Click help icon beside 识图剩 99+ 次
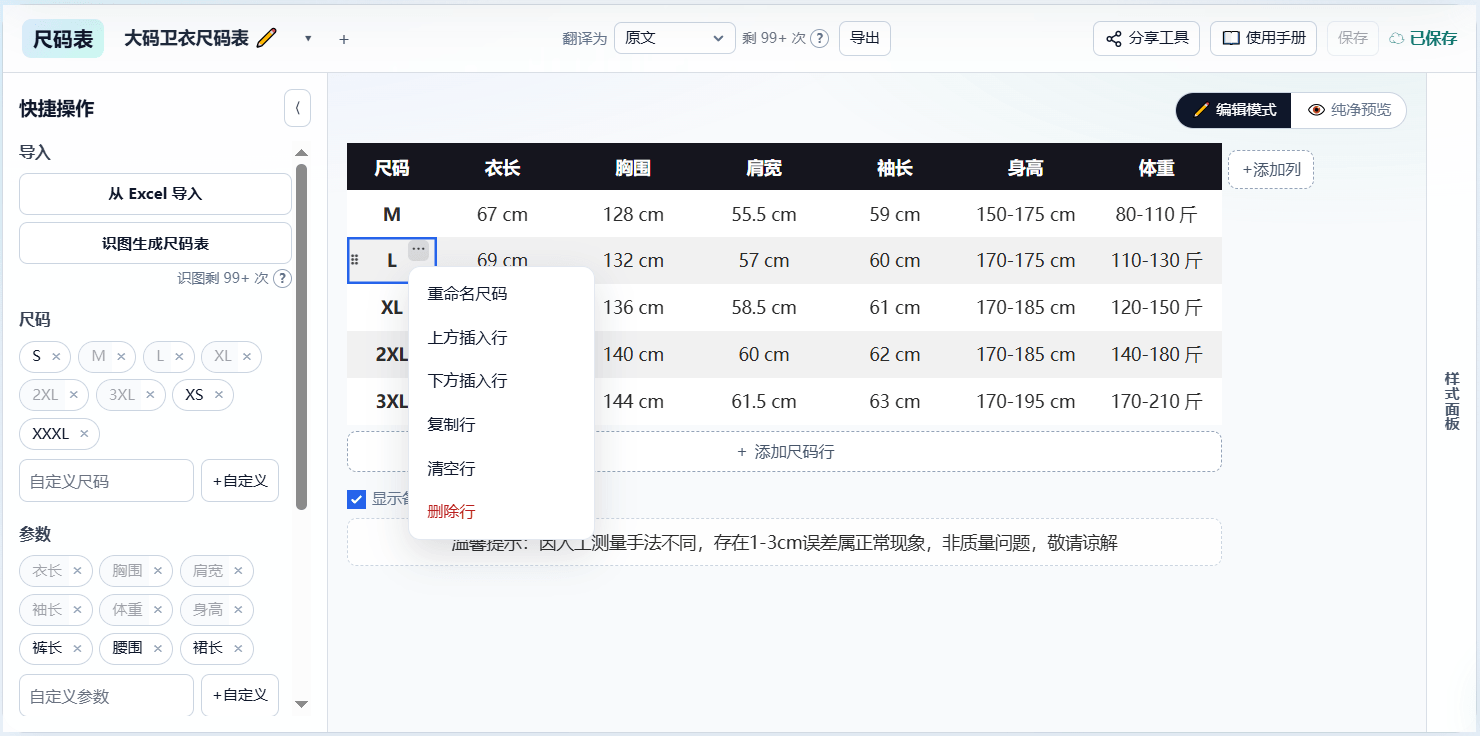Viewport: 1480px width, 736px height. click(x=283, y=278)
